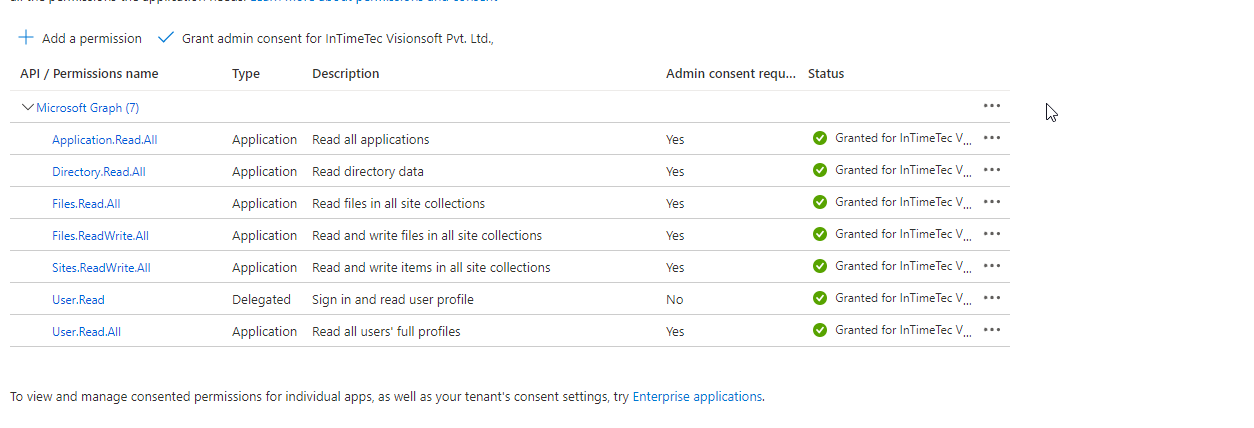1254x428 pixels.
Task: Open the ellipsis menu for Microsoft Graph group
Action: (x=992, y=106)
